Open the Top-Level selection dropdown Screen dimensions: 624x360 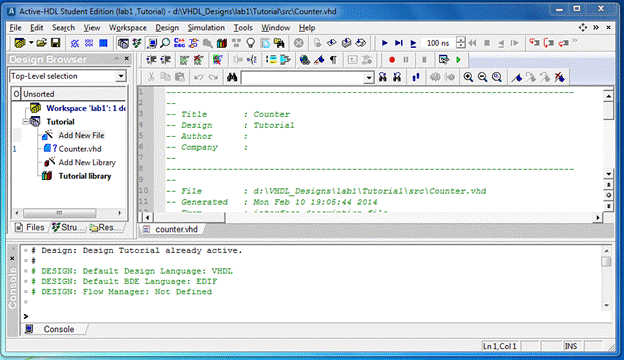pos(121,76)
